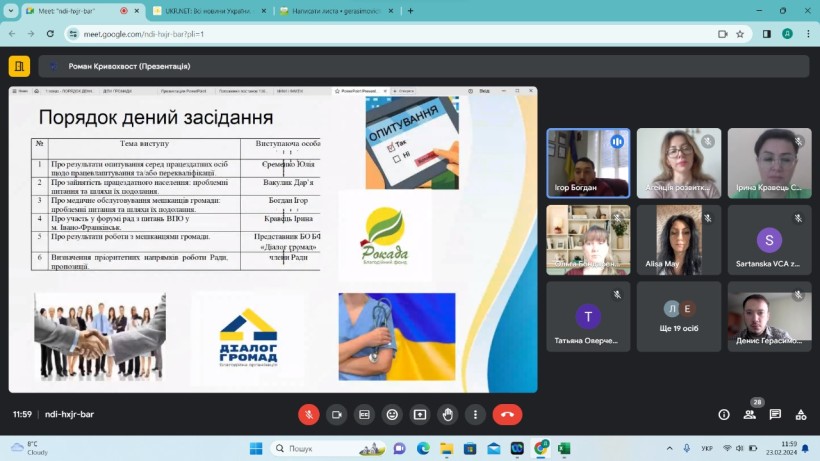Turn on captions with the CC button
Screen dimensions: 820x461
365,414
